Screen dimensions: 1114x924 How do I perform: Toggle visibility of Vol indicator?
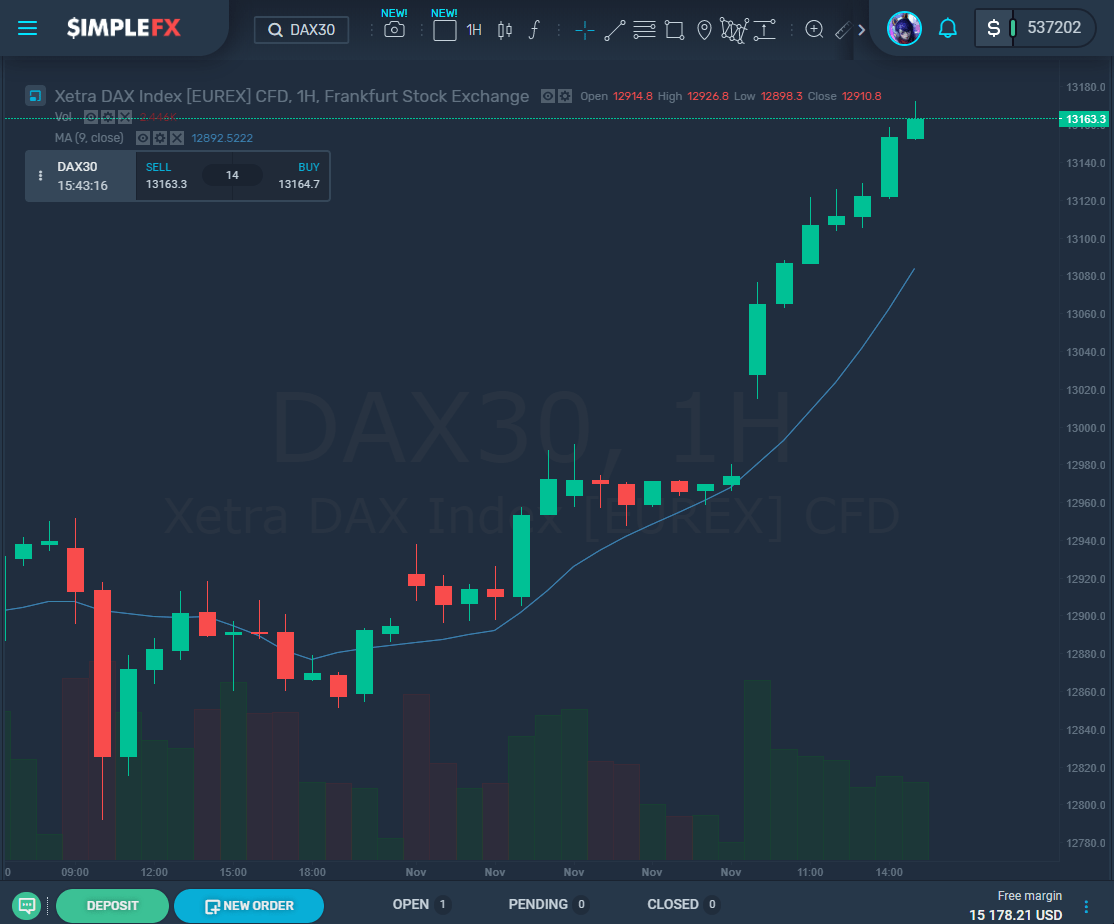91,116
